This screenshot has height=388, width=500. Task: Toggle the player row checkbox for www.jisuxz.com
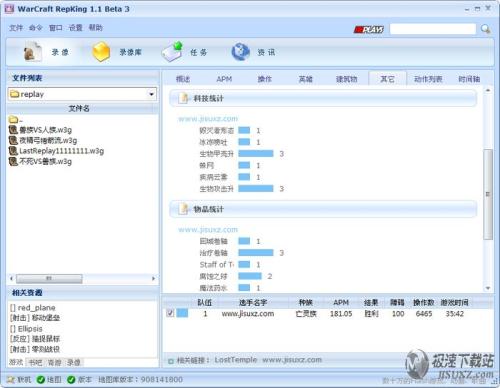(x=170, y=313)
